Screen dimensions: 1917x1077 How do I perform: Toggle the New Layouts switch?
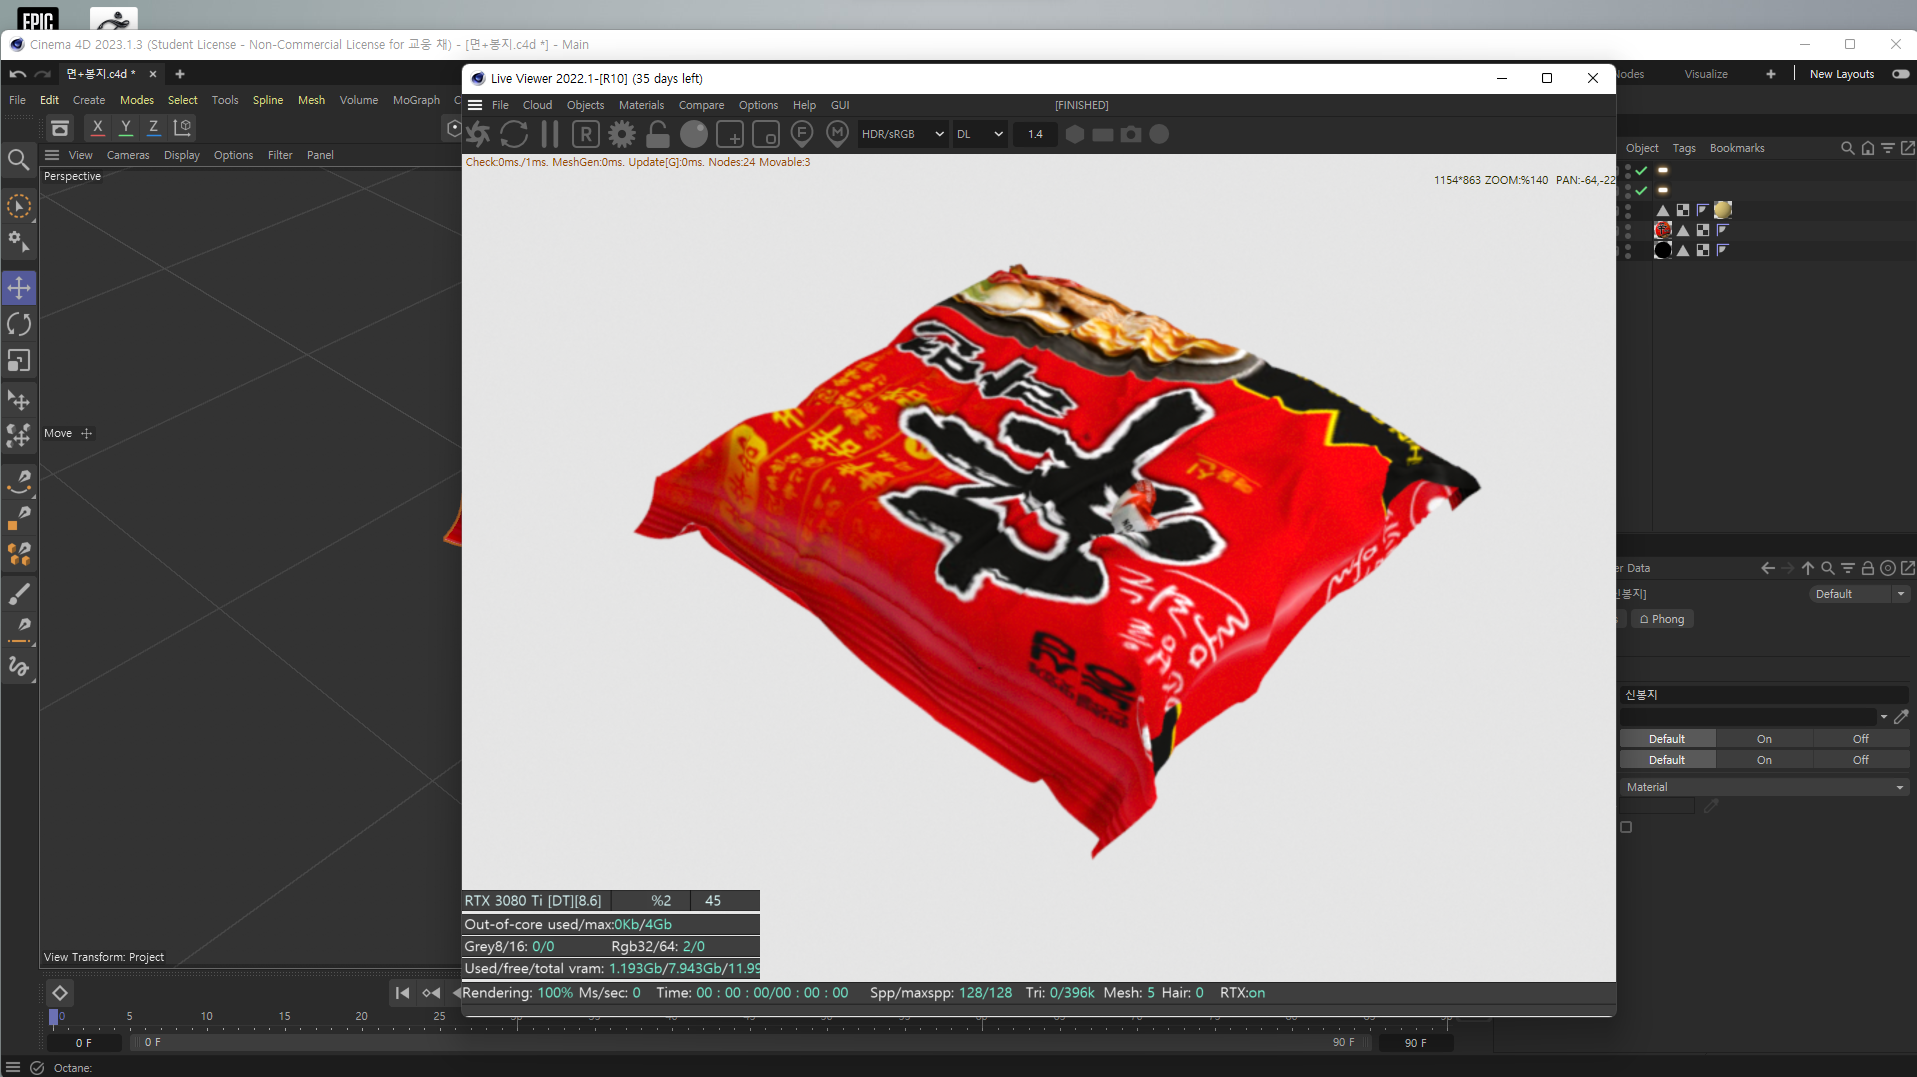(x=1900, y=74)
